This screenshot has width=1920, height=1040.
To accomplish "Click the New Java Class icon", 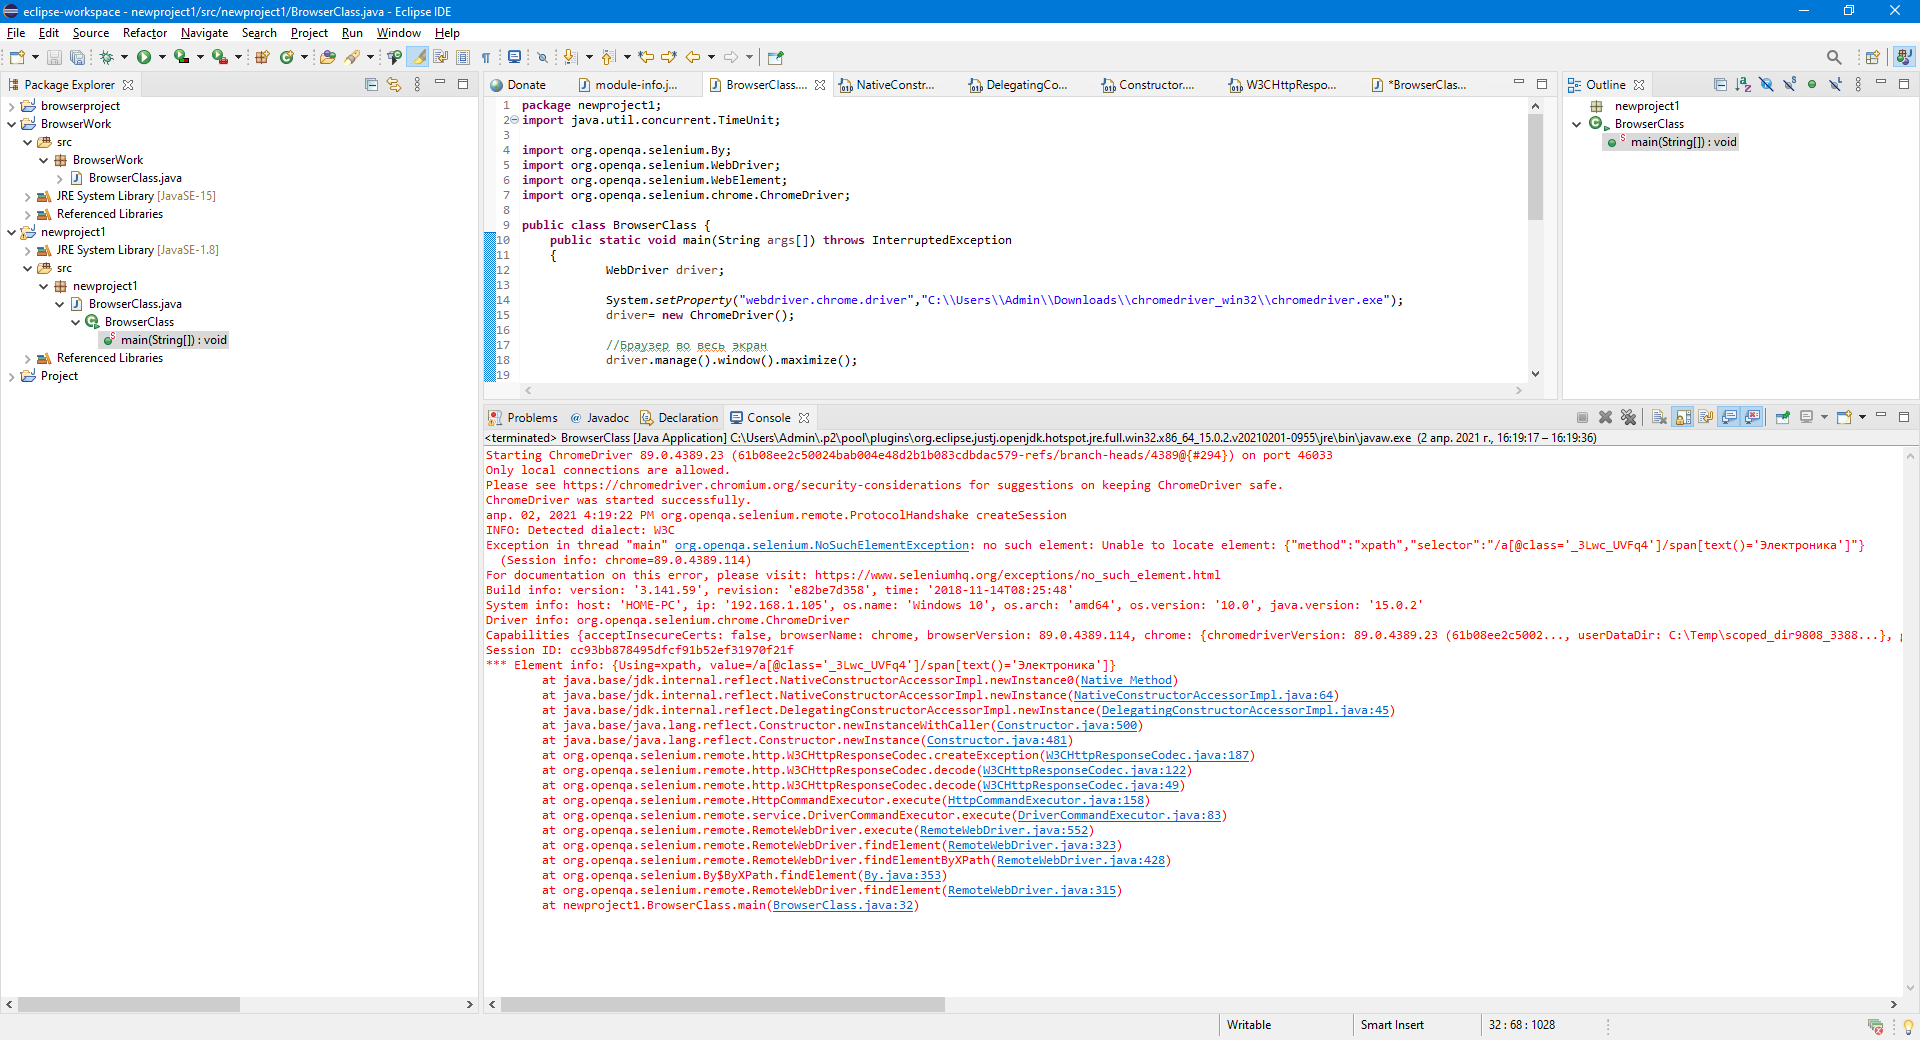I will [287, 57].
